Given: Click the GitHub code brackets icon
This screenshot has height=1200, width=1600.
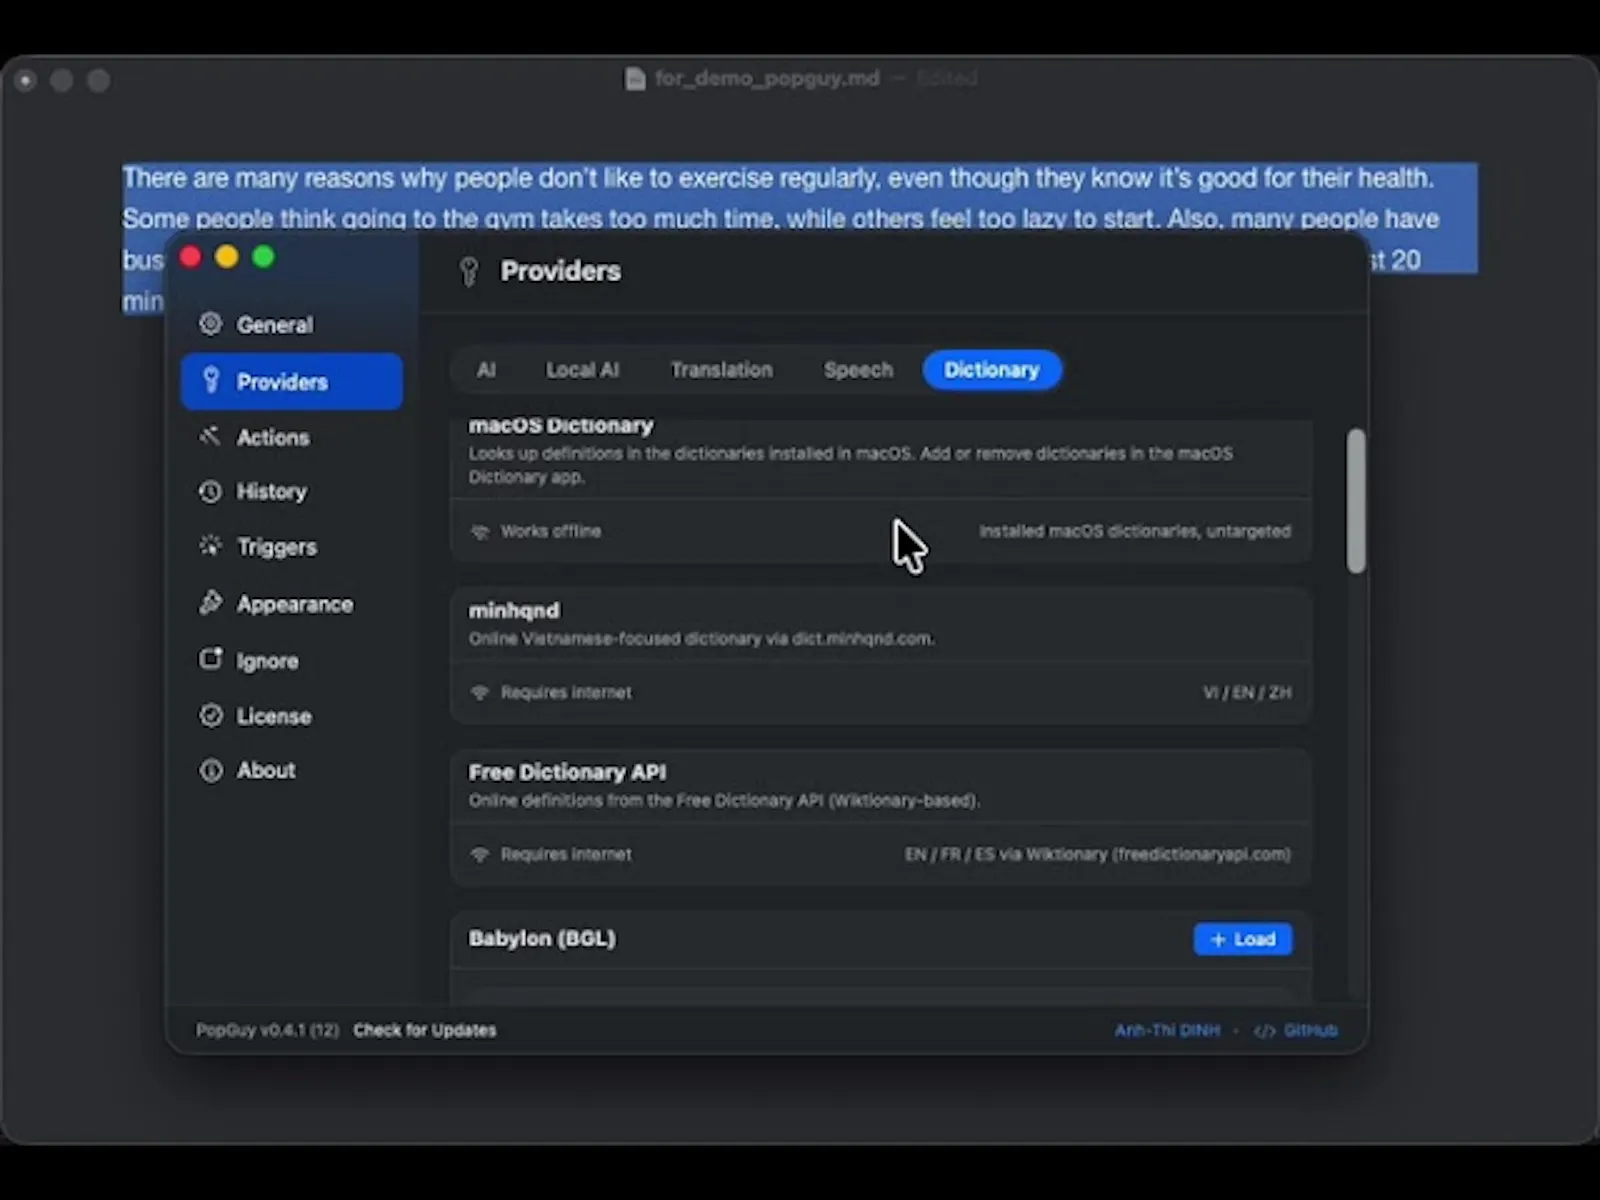Looking at the screenshot, I should point(1264,1031).
